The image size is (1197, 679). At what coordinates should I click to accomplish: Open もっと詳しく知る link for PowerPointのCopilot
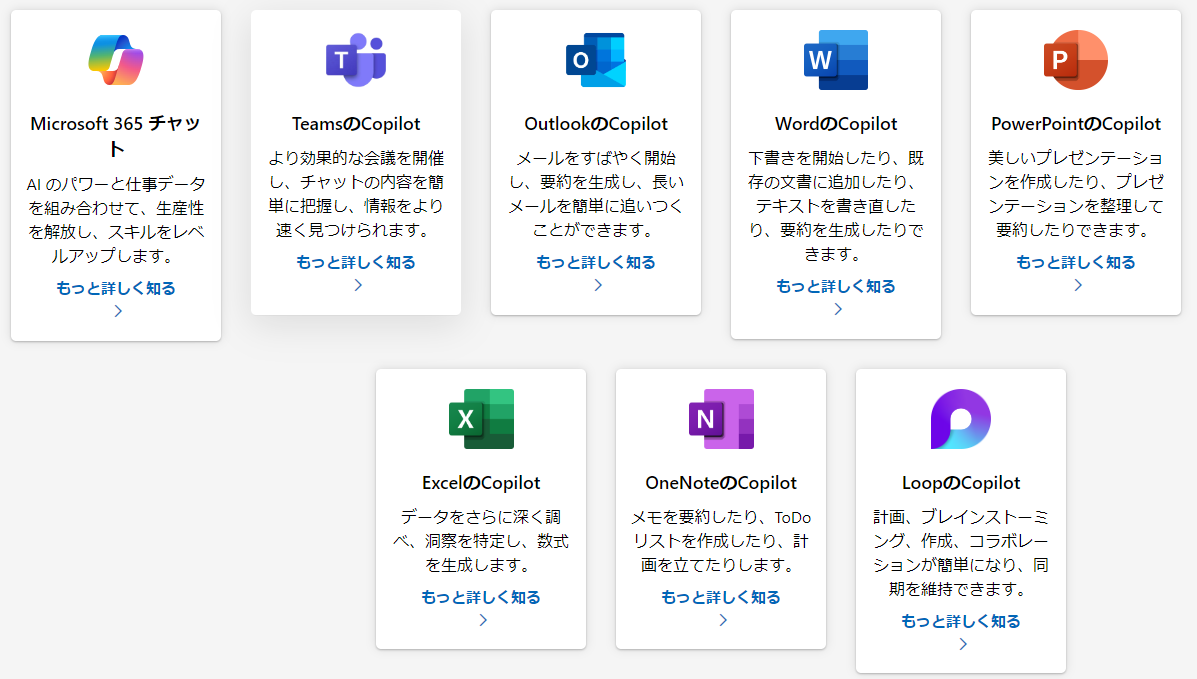click(x=1076, y=262)
